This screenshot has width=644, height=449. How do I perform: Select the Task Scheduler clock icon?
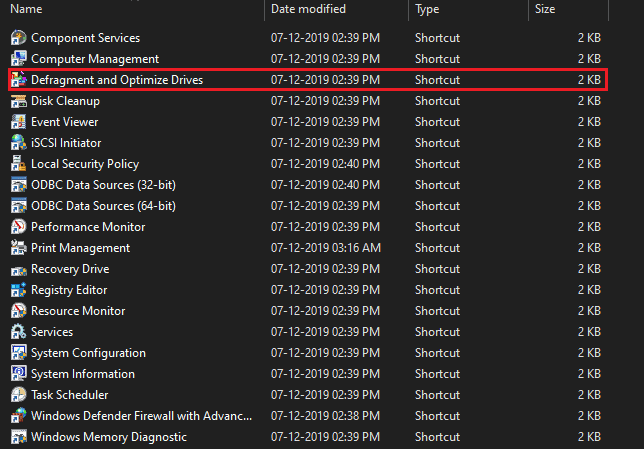click(x=18, y=395)
